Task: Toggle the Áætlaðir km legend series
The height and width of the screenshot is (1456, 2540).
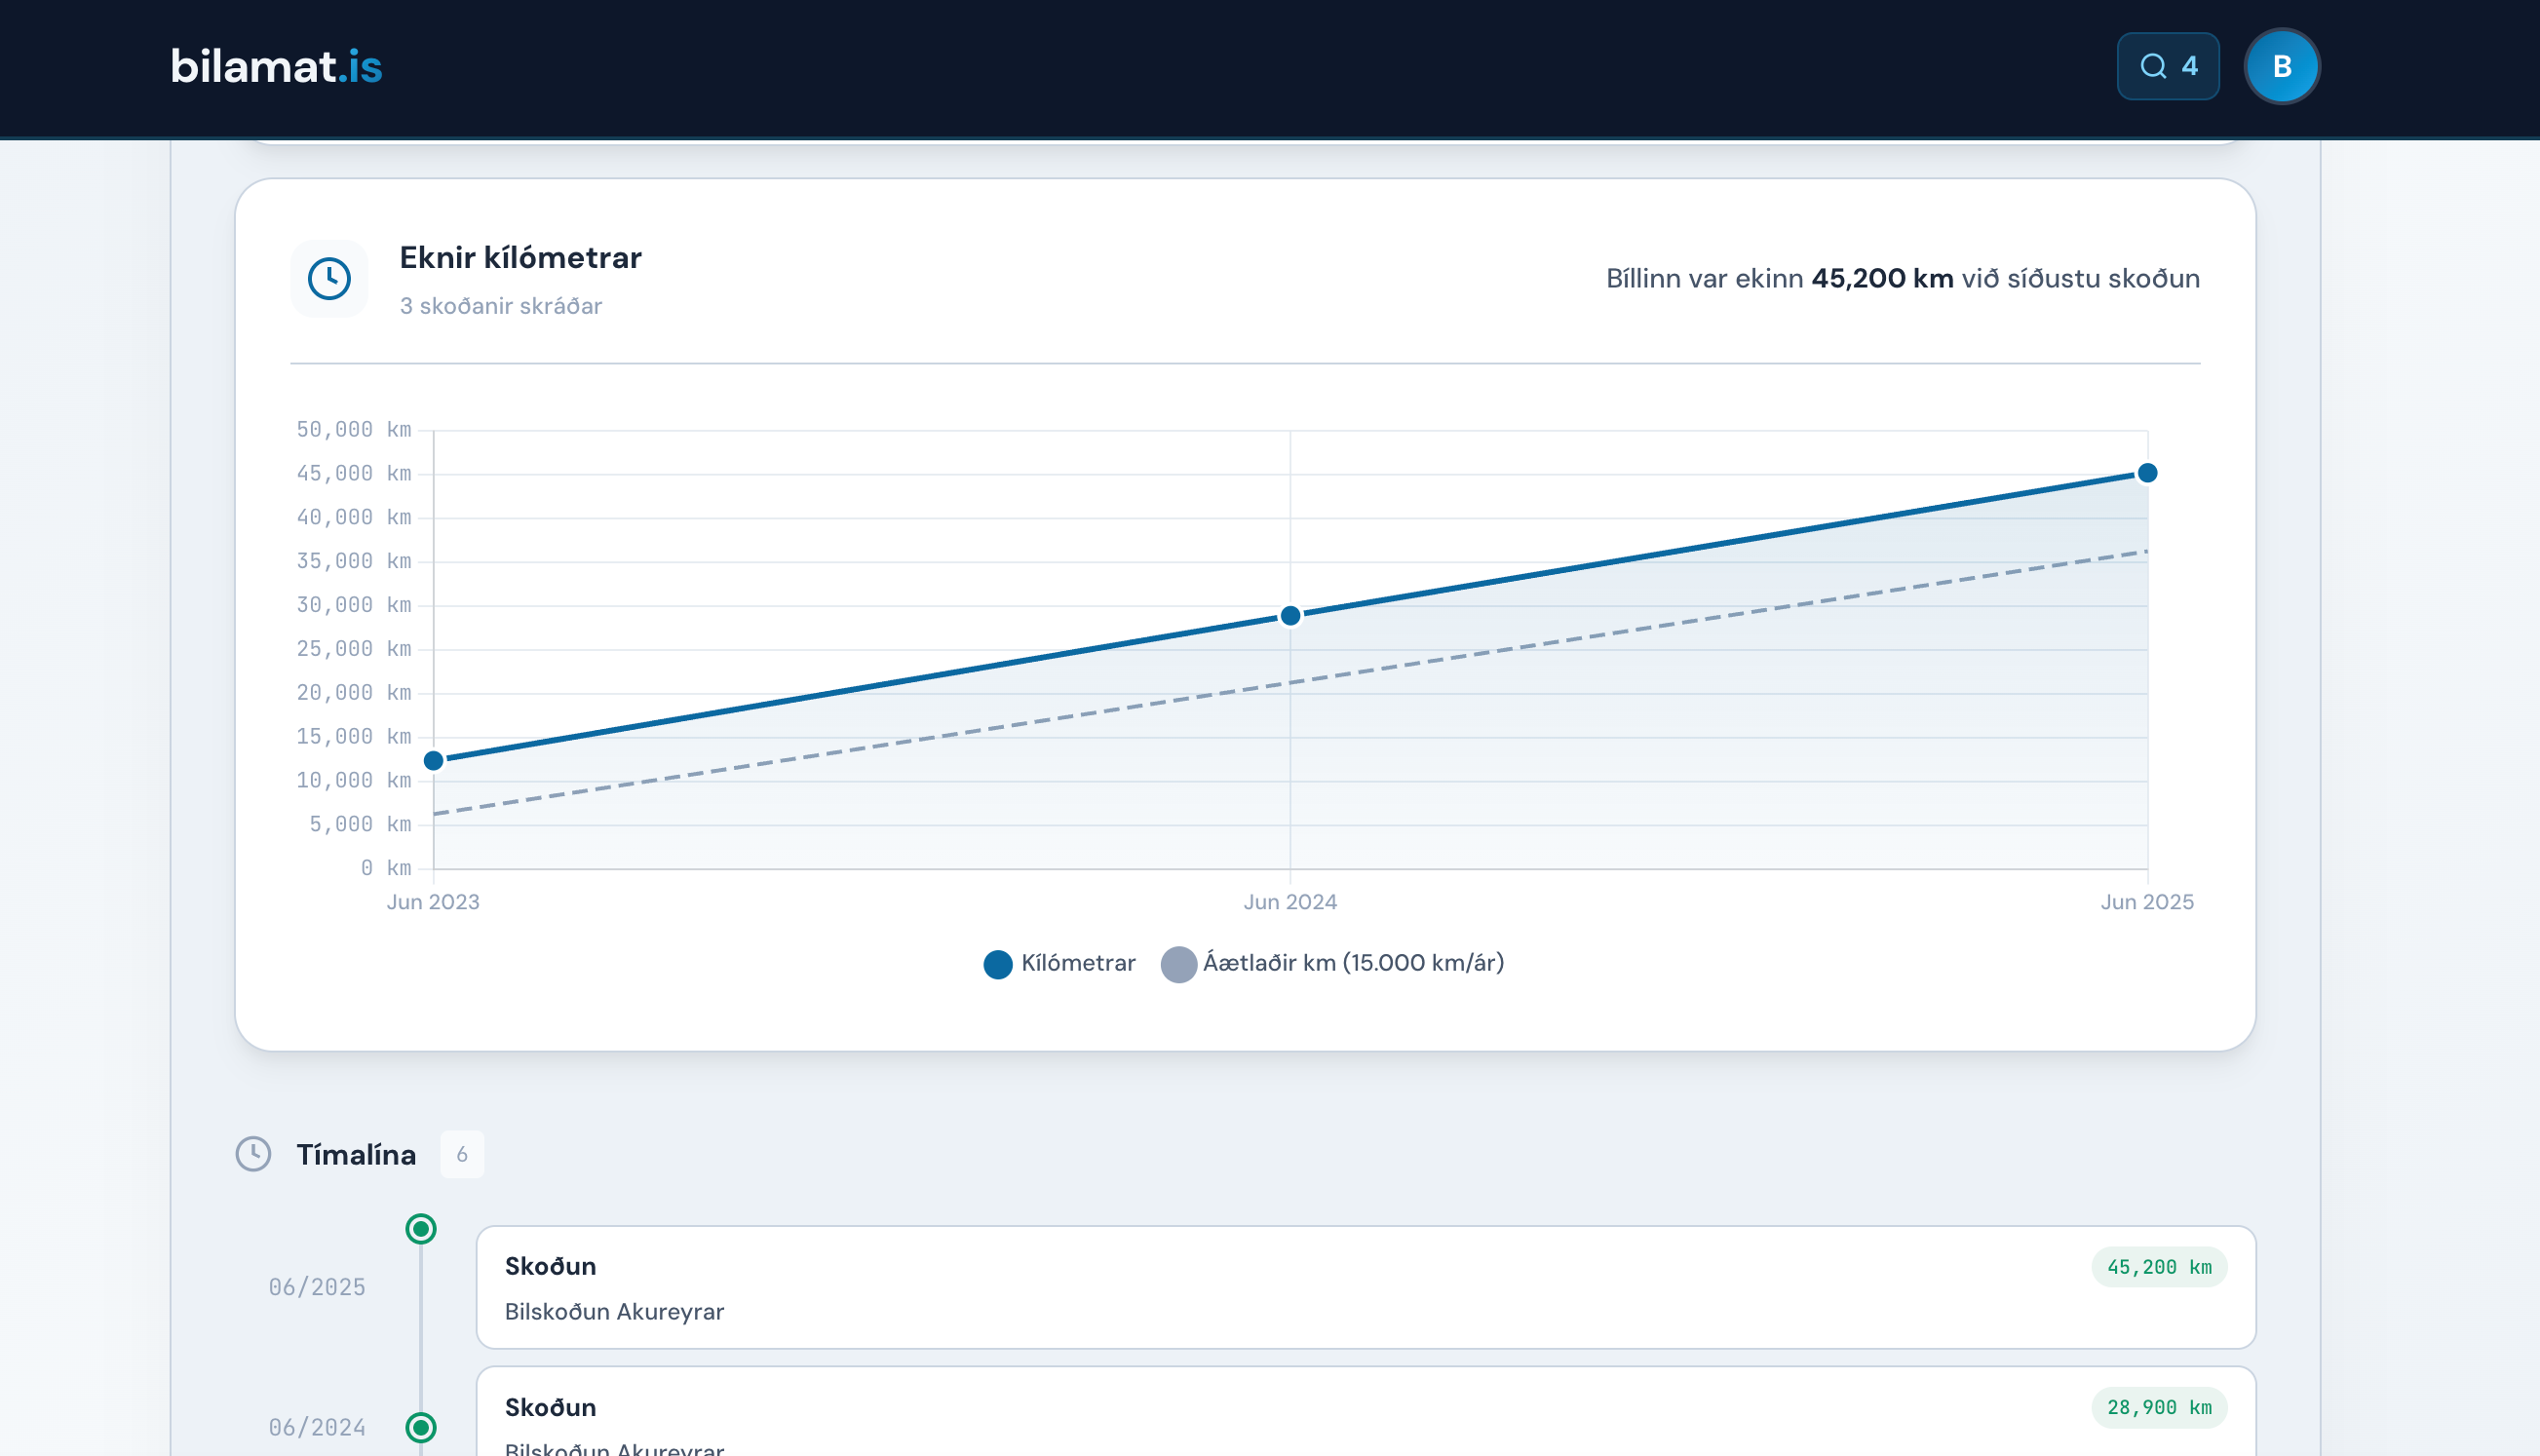Action: pos(1352,963)
